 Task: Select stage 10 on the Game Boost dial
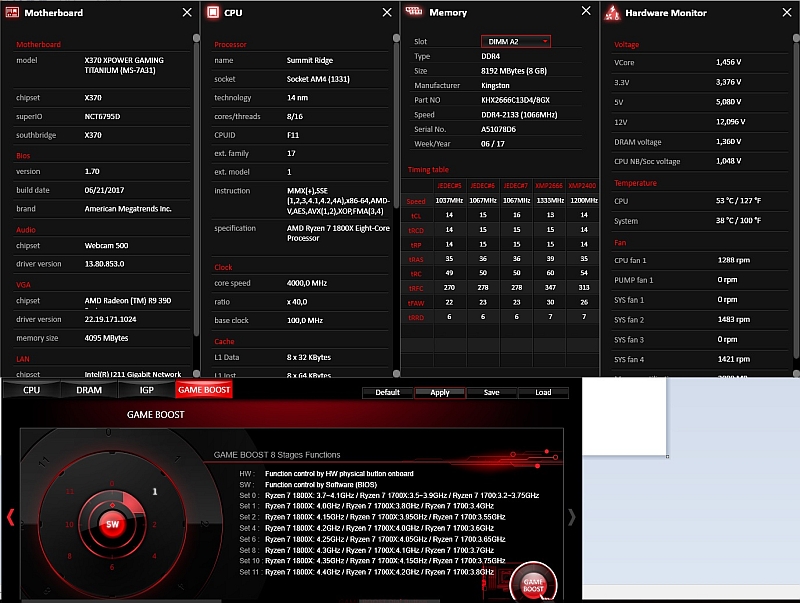[69, 524]
